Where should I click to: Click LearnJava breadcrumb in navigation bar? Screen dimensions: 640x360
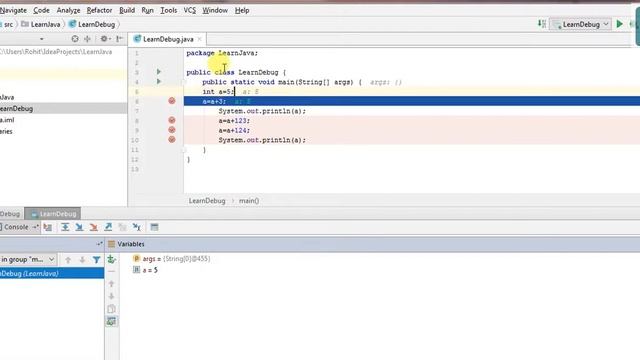click(x=41, y=24)
